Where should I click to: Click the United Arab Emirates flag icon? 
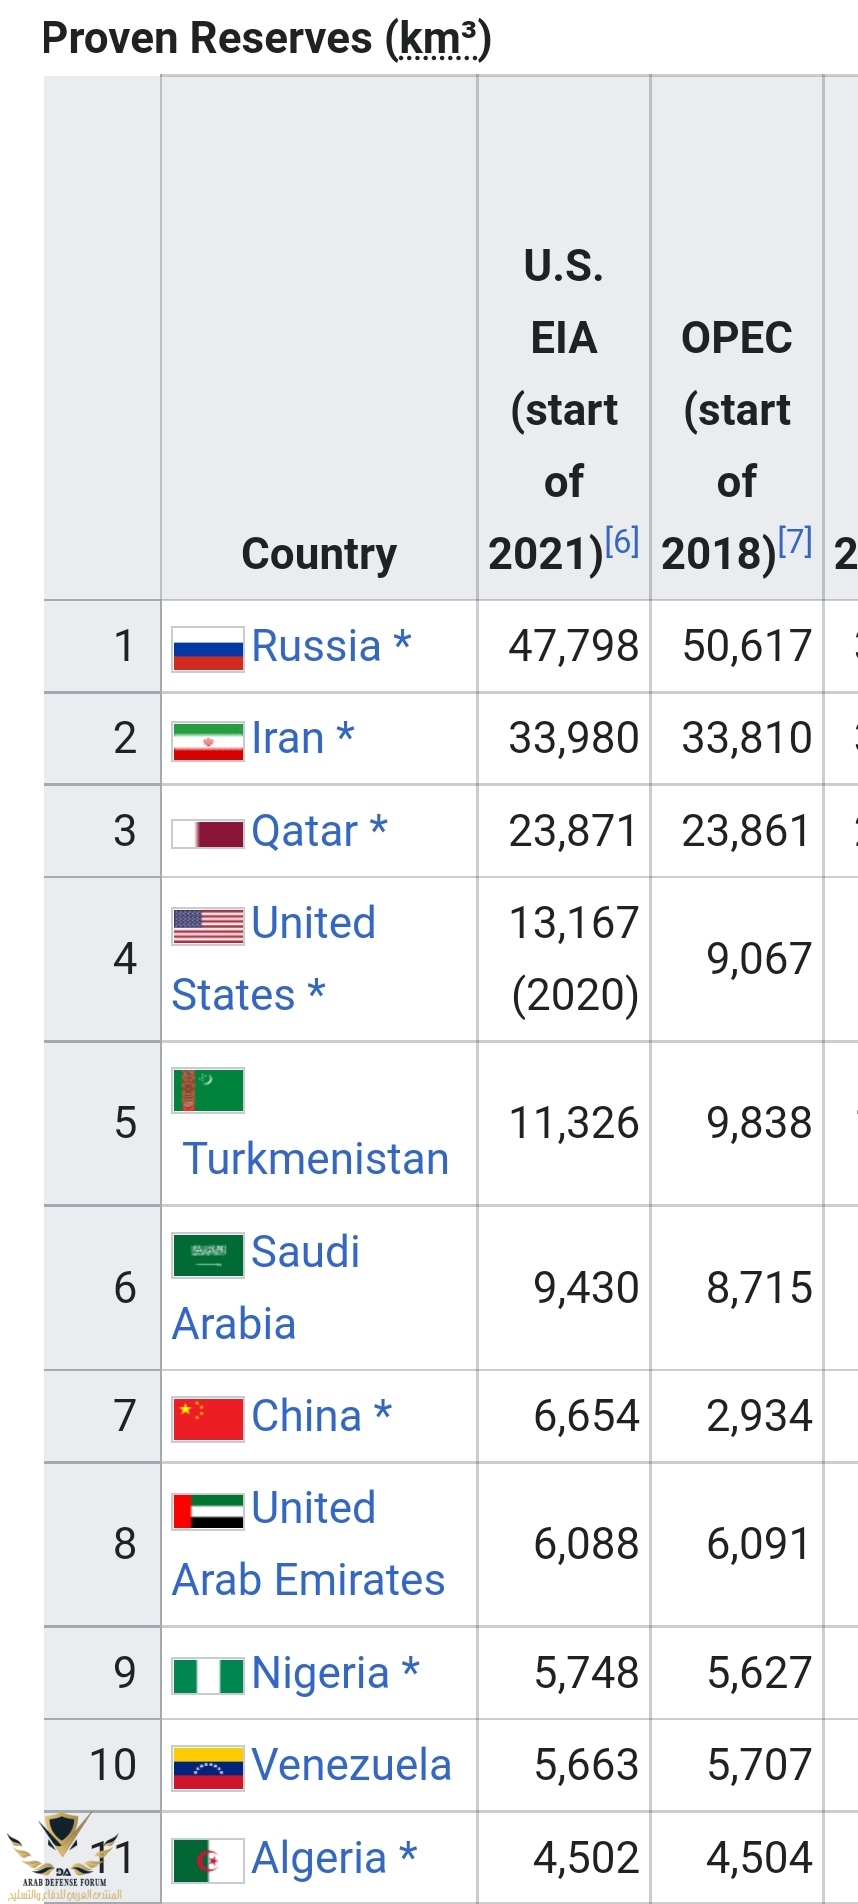click(208, 1511)
